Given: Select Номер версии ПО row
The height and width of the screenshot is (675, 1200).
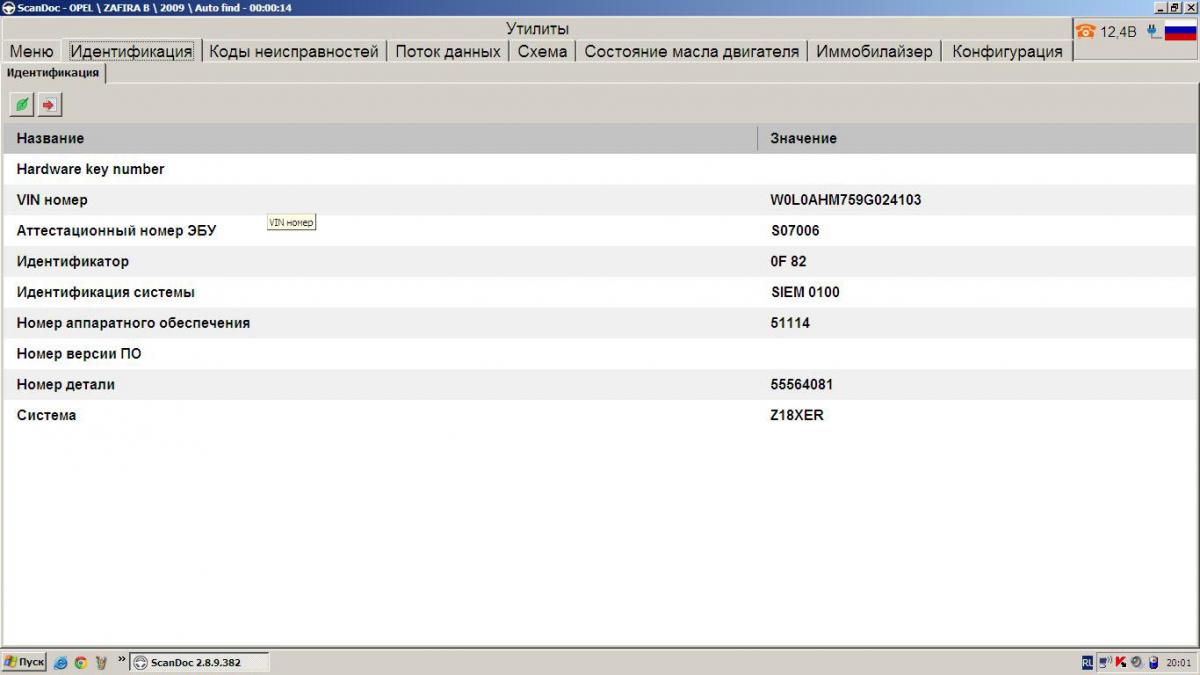Looking at the screenshot, I should (599, 354).
